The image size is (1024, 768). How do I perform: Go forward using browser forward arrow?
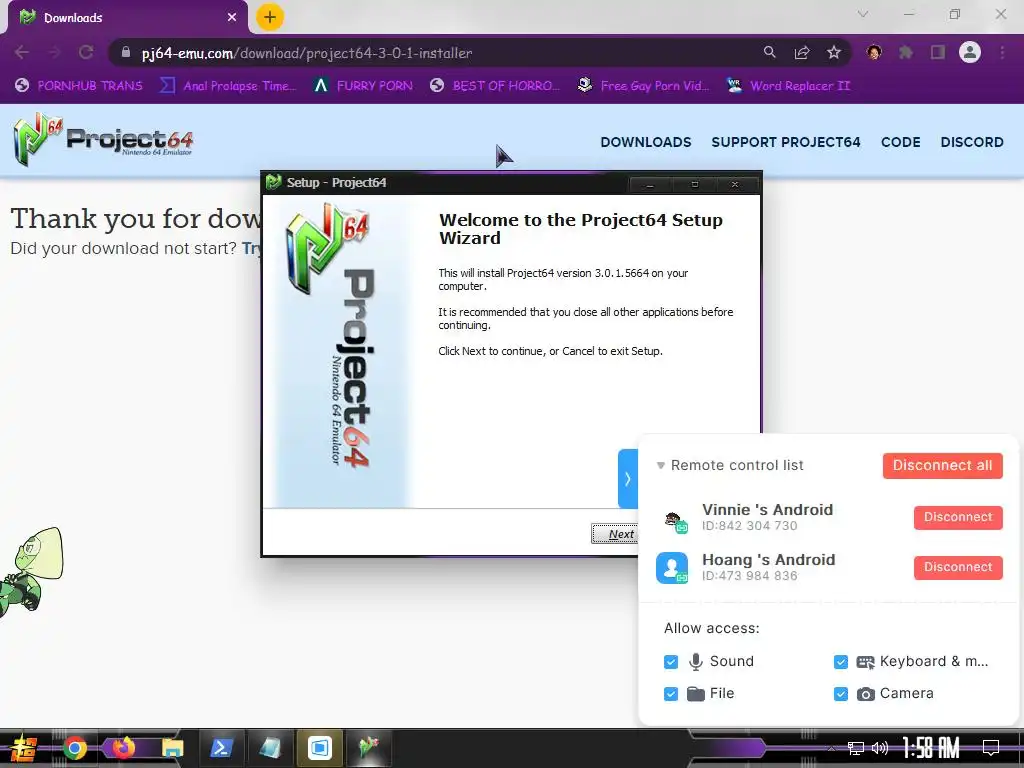[54, 52]
